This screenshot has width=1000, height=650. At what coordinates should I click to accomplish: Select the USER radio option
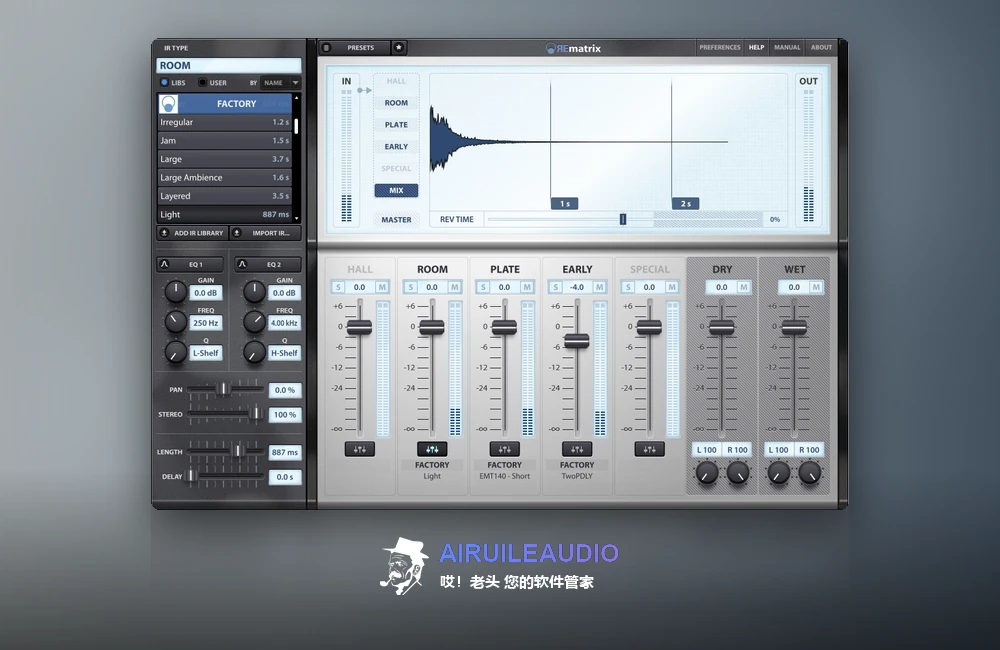(203, 82)
